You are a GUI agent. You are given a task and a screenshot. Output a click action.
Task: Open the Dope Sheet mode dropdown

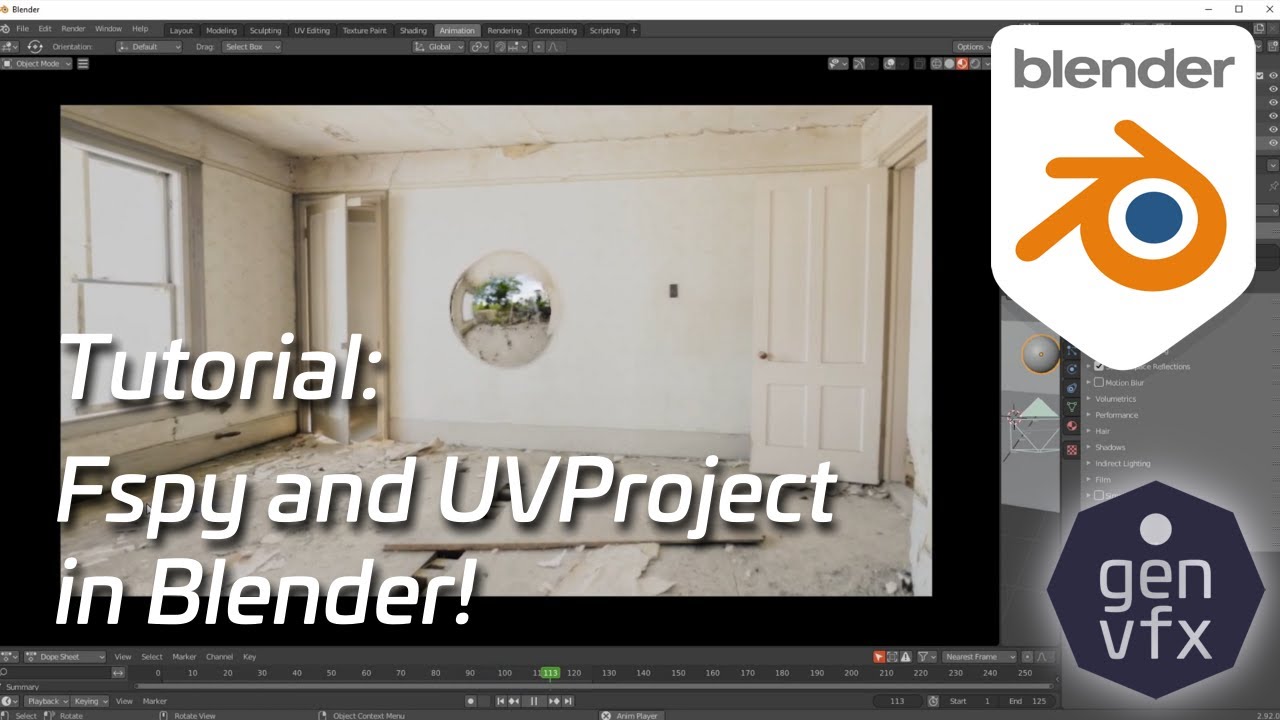(65, 657)
